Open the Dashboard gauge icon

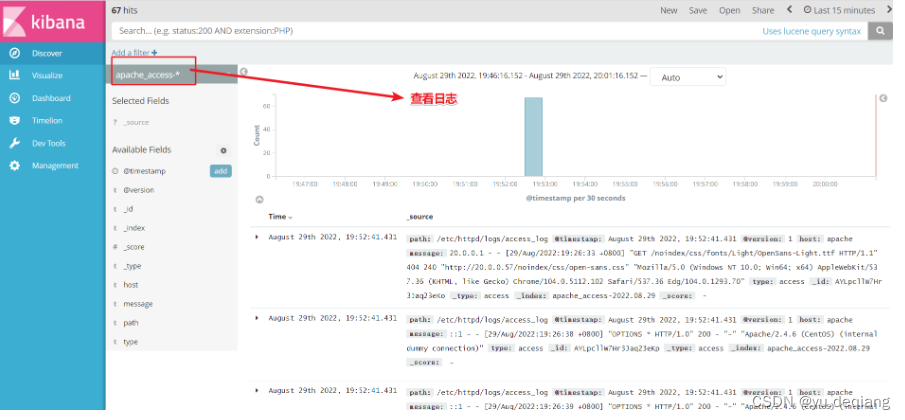[x=15, y=98]
